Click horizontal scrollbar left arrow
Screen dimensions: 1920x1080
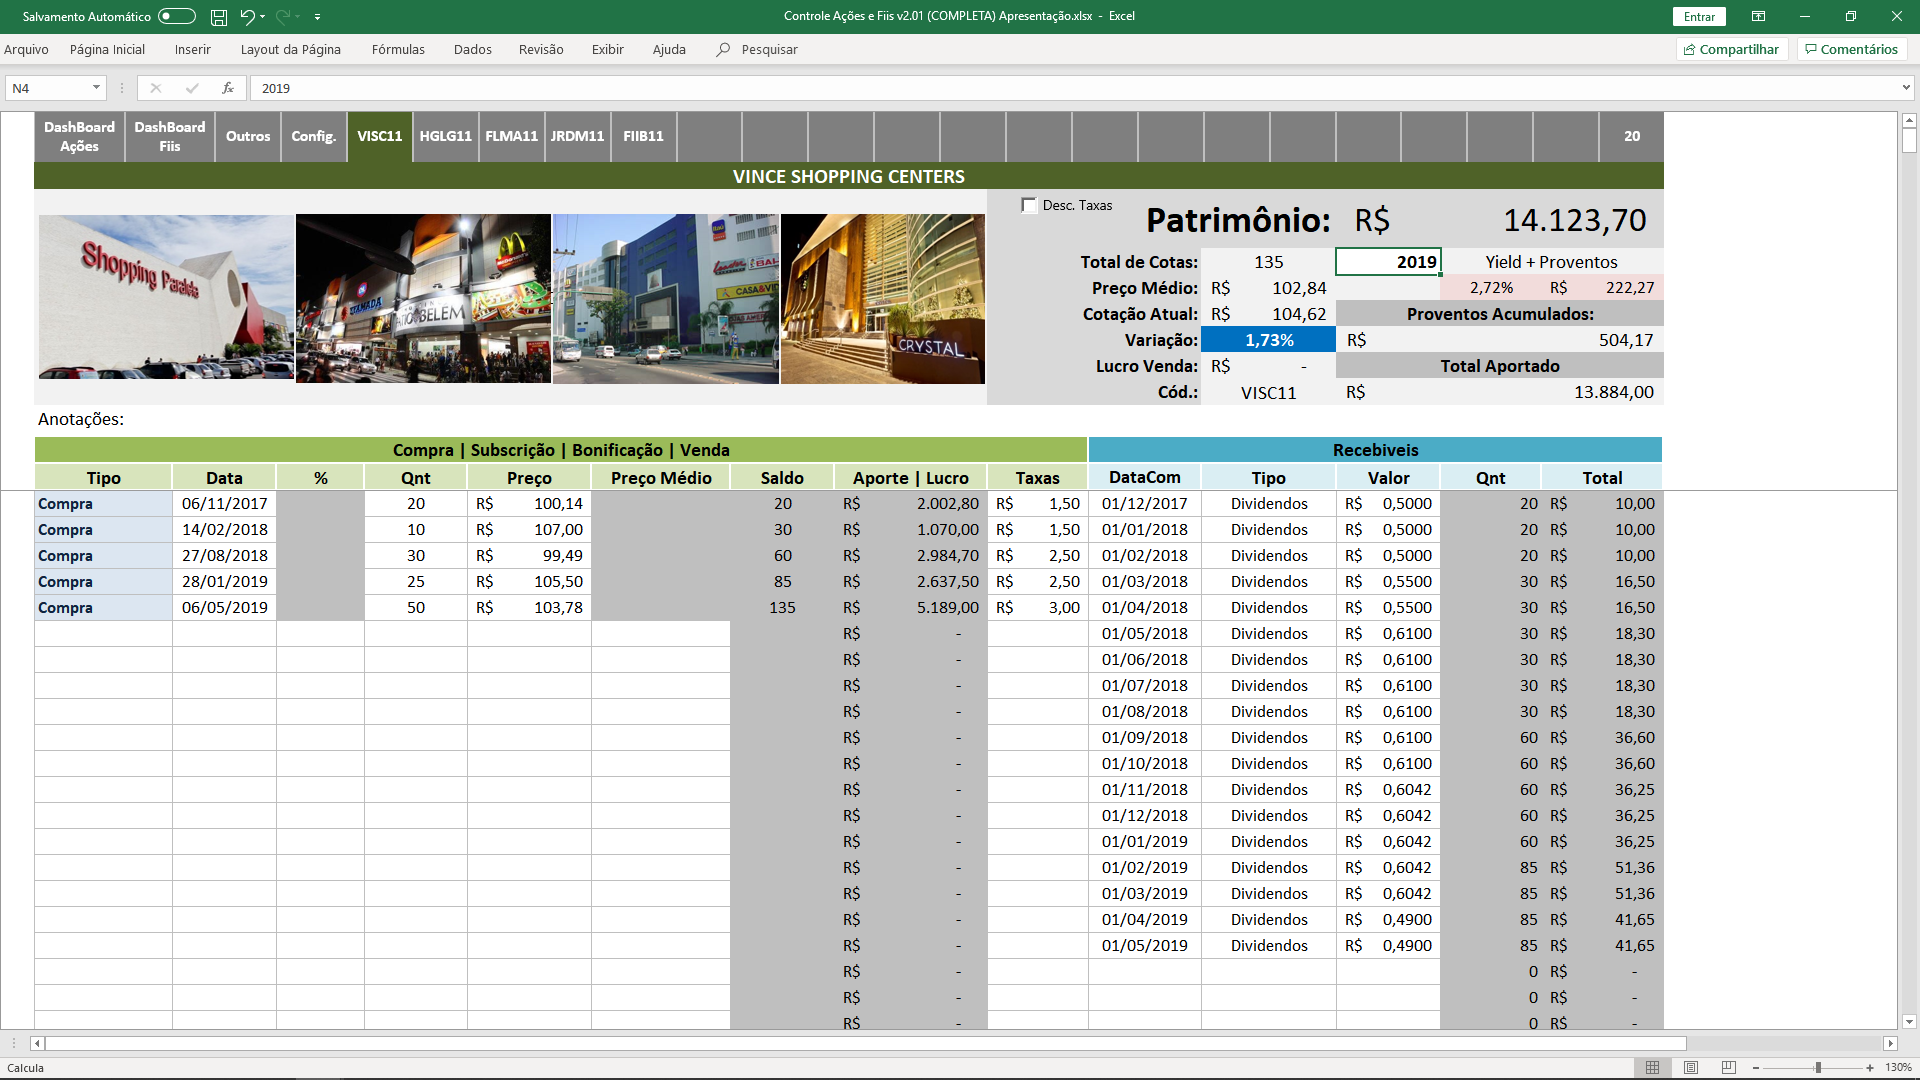tap(38, 1043)
